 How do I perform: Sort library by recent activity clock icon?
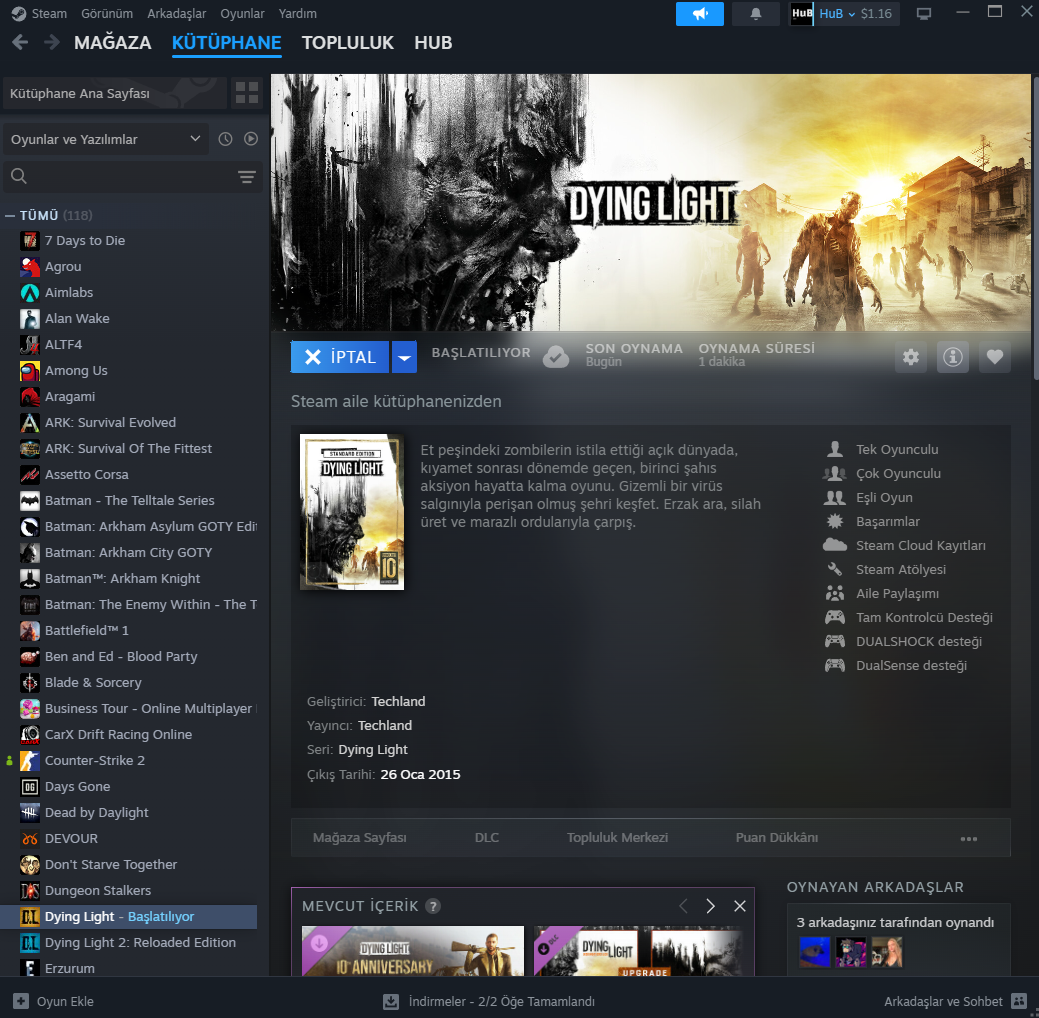click(225, 139)
